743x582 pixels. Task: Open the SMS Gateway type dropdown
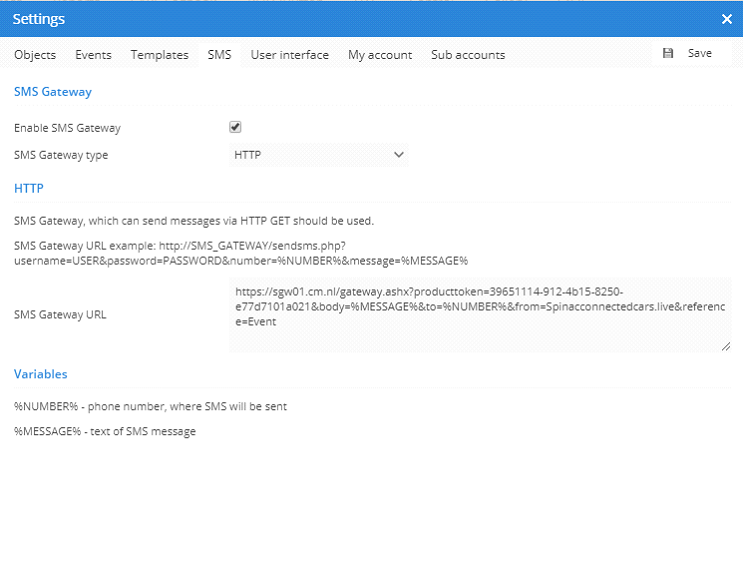pos(318,155)
